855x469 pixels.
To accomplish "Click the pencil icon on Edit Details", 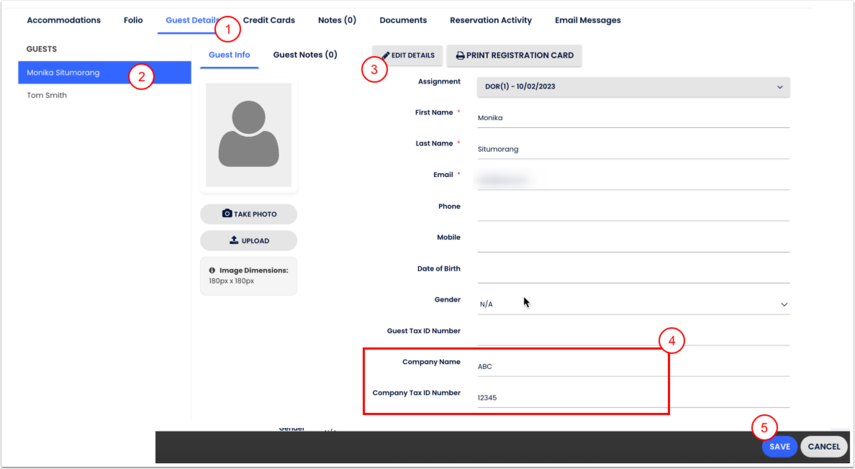I will pos(386,56).
